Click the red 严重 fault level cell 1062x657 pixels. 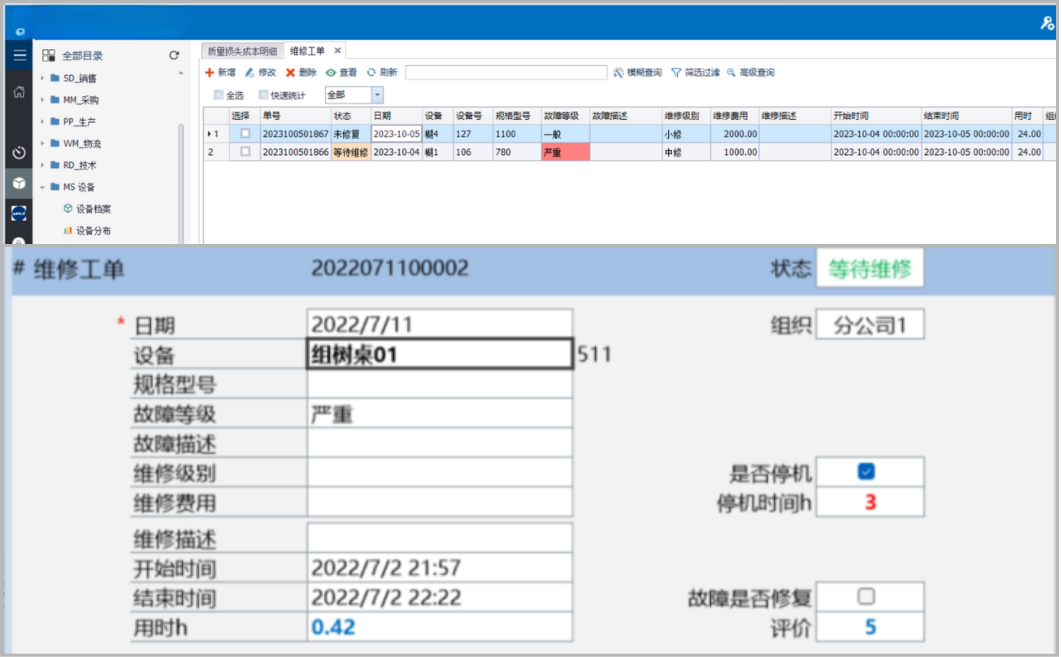565,152
